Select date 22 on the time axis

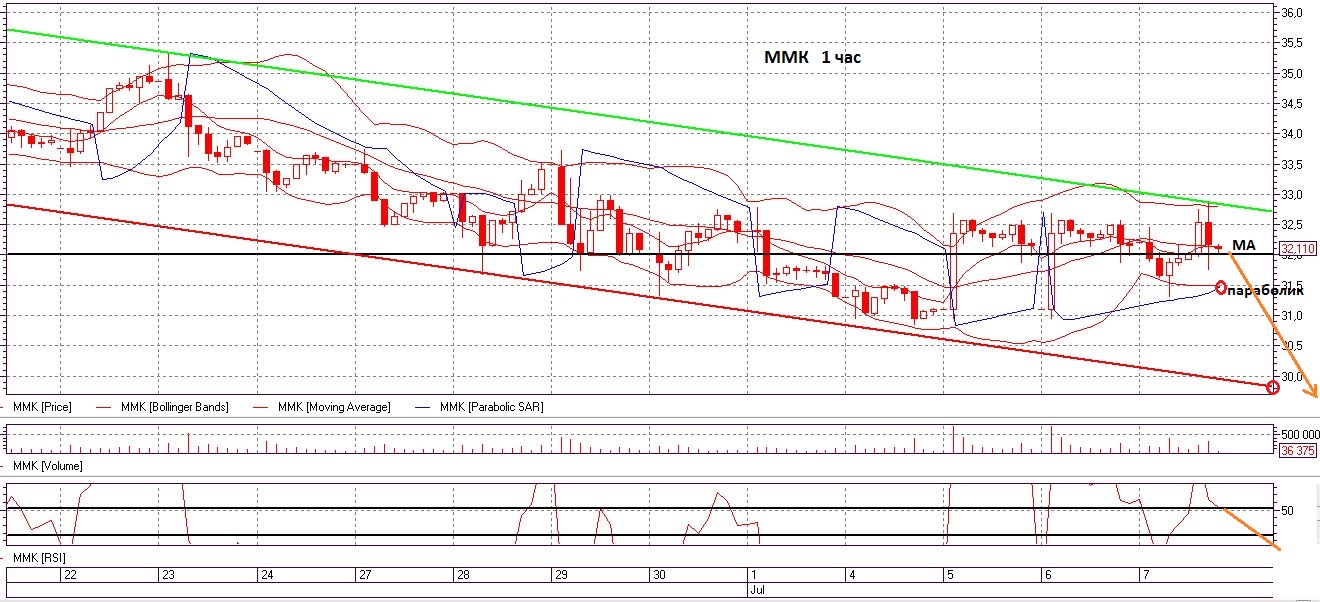70,575
